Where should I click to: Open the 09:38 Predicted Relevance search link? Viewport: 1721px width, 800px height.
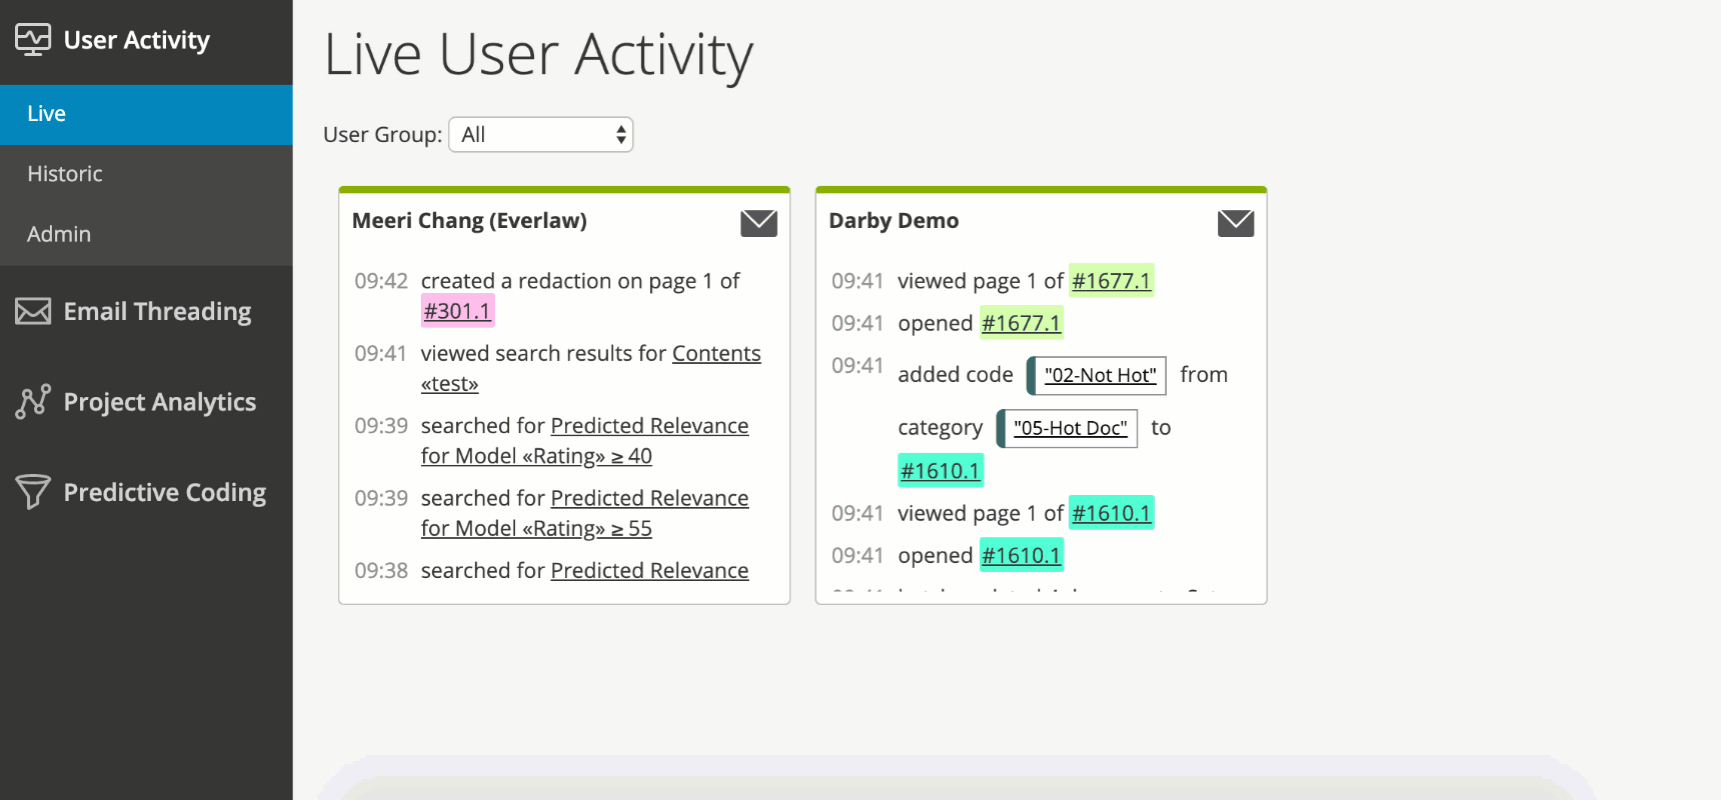point(650,570)
